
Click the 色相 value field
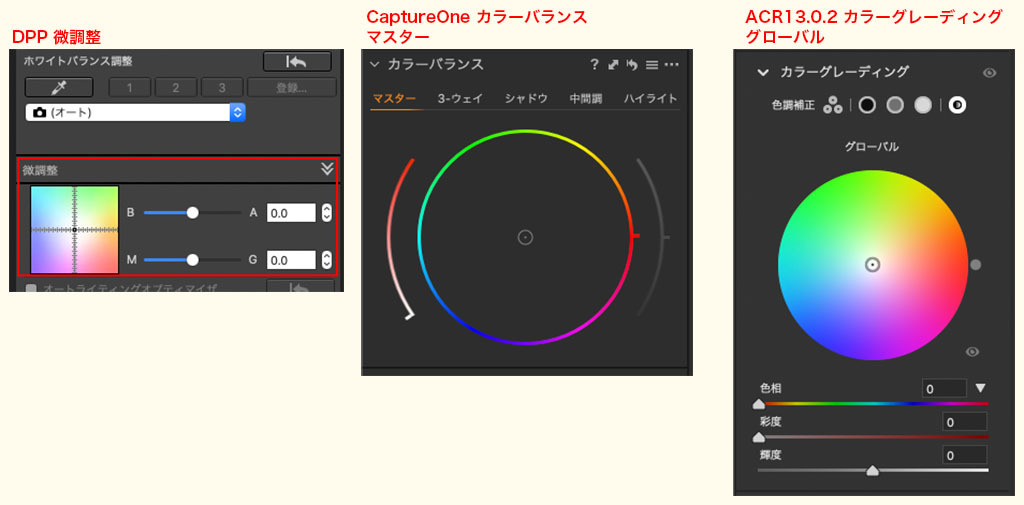coord(944,389)
